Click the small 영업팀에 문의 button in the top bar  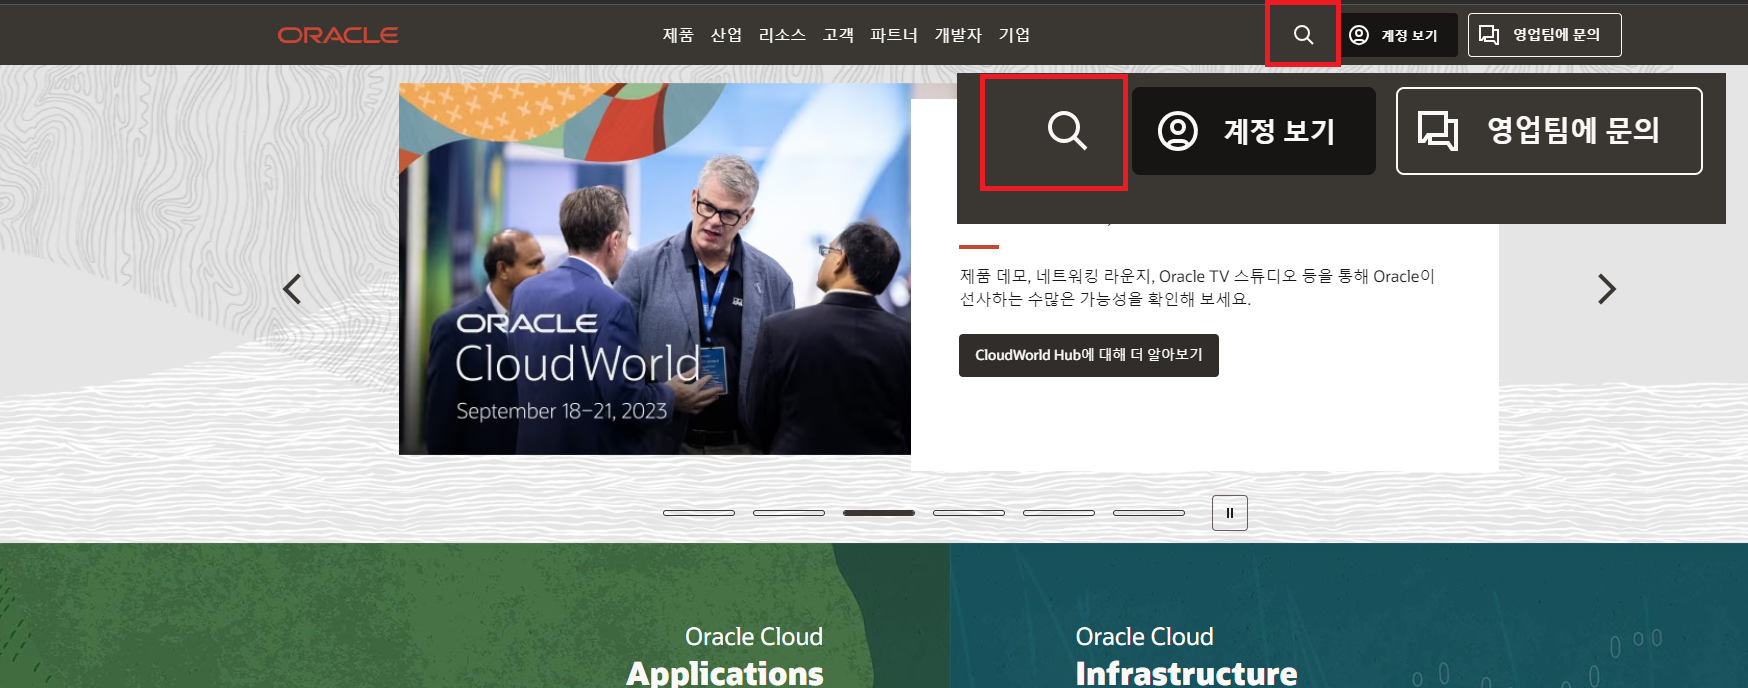[1544, 35]
